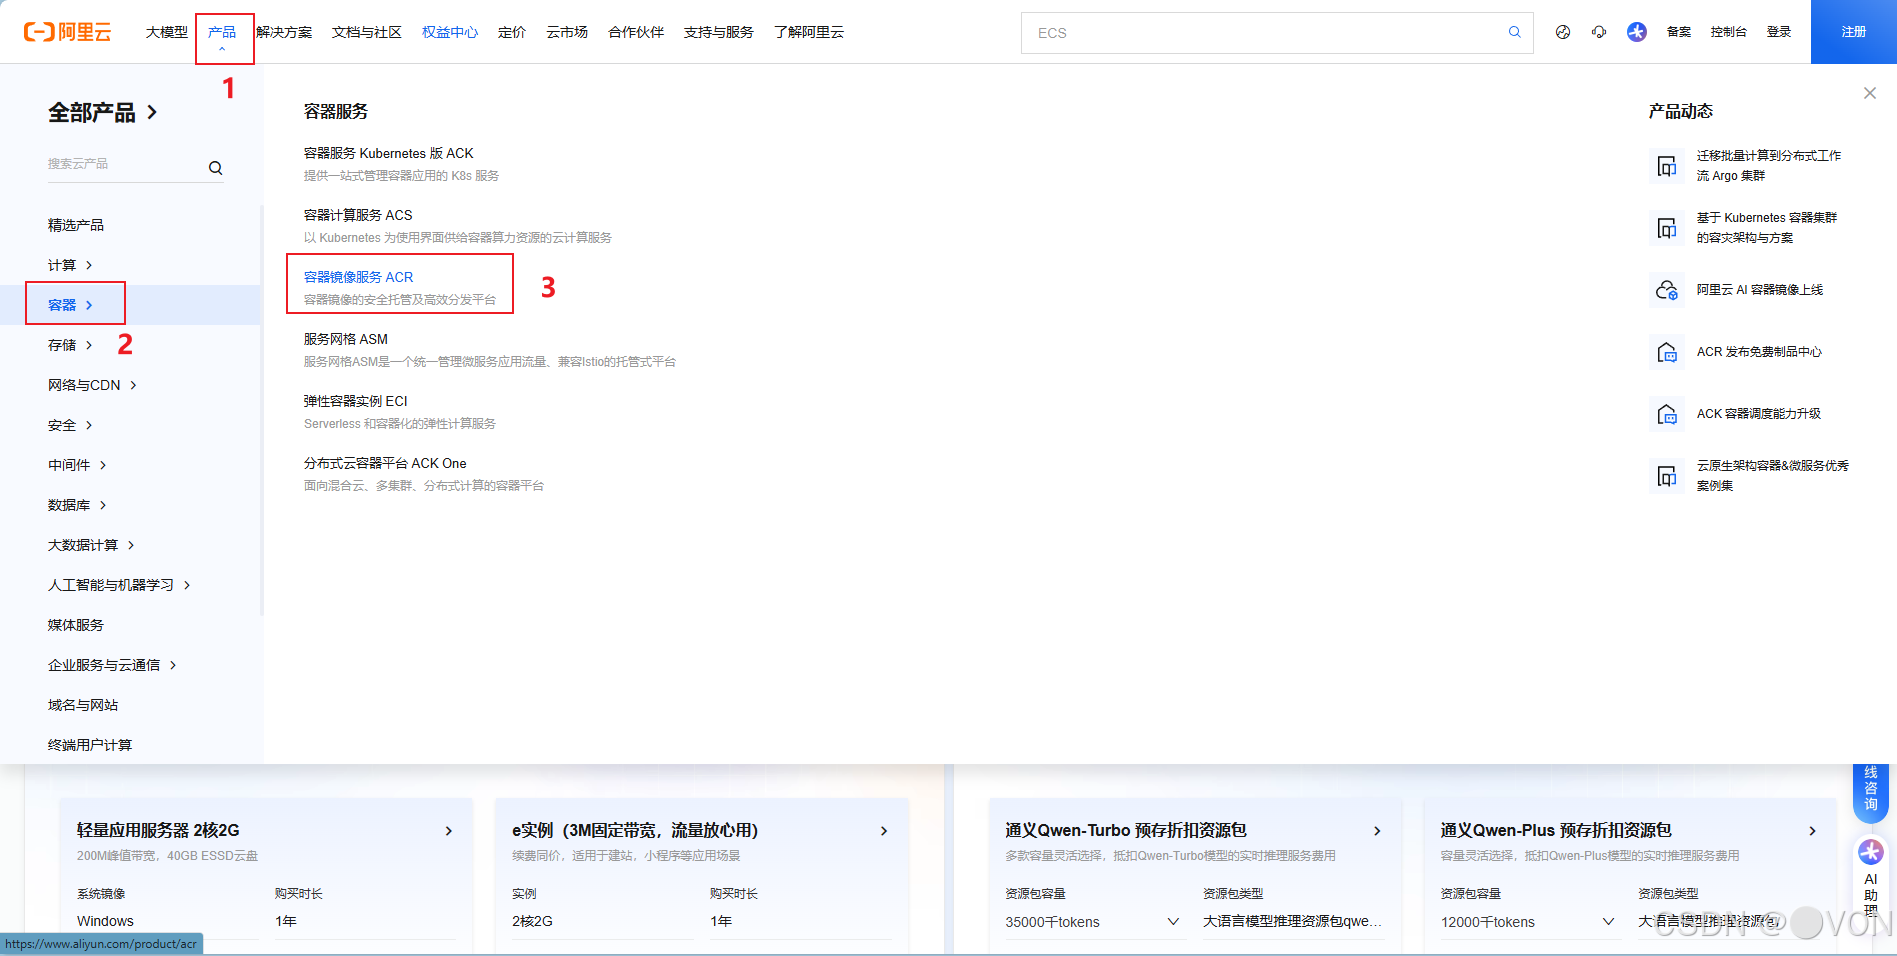Image resolution: width=1897 pixels, height=956 pixels.
Task: Focus the 搜索云产品 sidebar field
Action: 125,164
